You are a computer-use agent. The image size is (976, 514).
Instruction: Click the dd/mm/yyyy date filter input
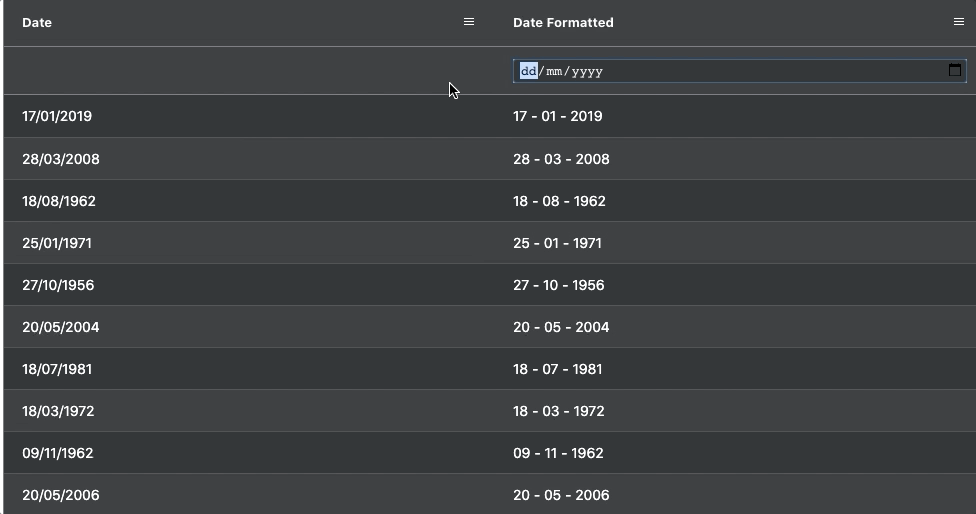(x=739, y=71)
